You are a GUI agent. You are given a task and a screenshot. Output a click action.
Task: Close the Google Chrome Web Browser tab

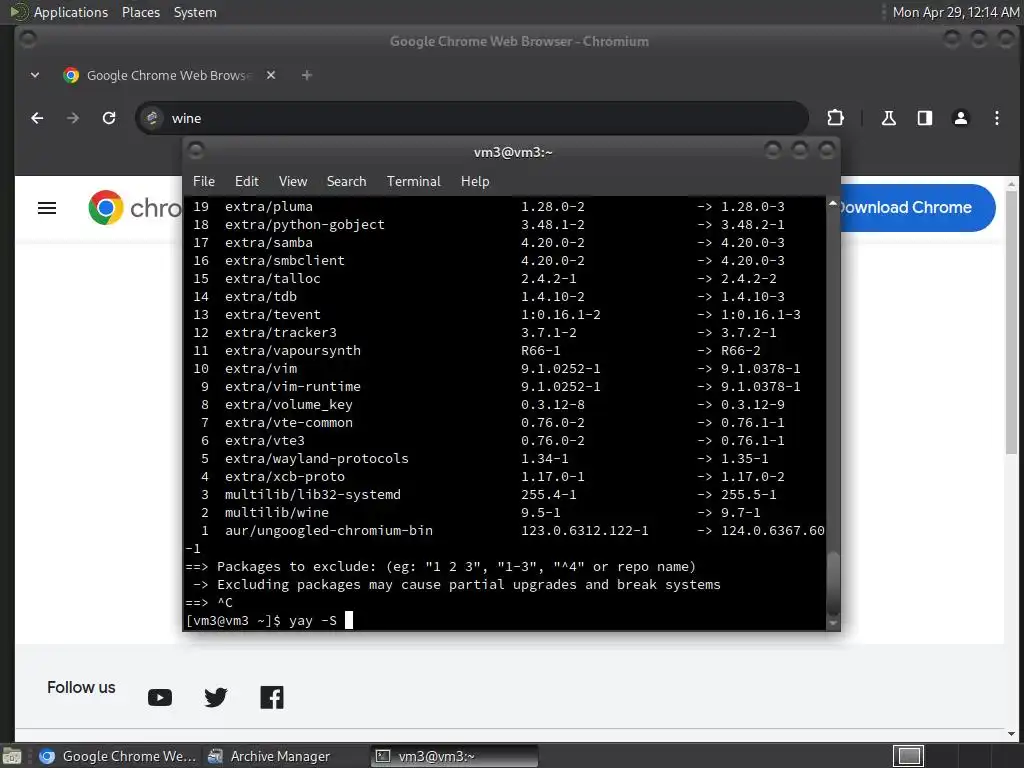coord(271,75)
